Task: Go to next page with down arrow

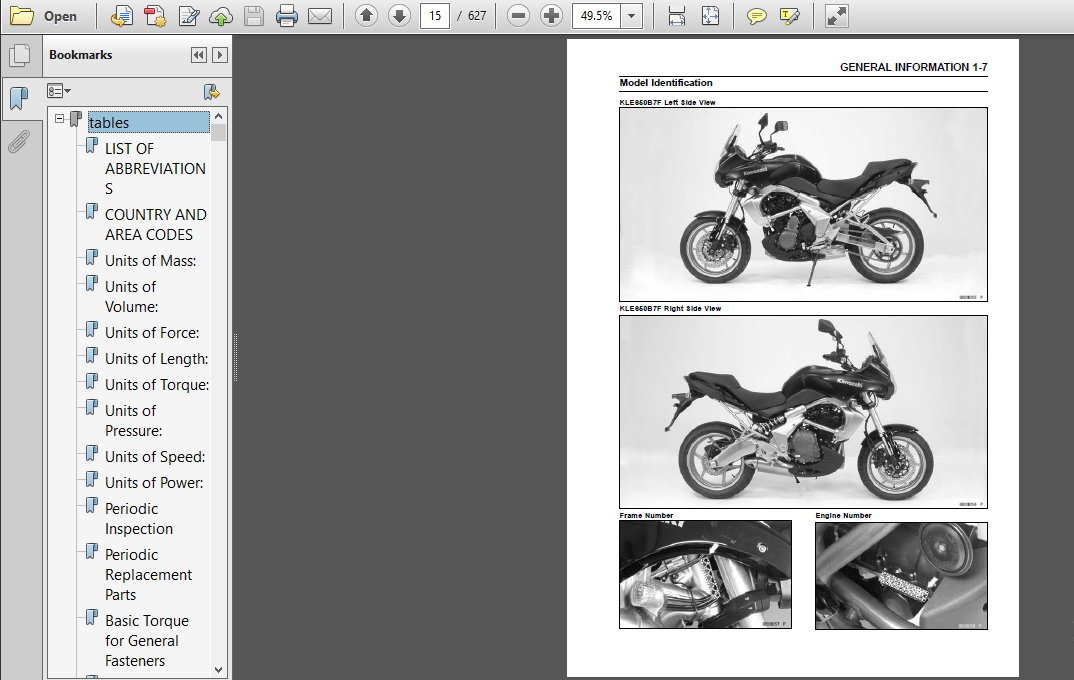Action: click(x=399, y=16)
